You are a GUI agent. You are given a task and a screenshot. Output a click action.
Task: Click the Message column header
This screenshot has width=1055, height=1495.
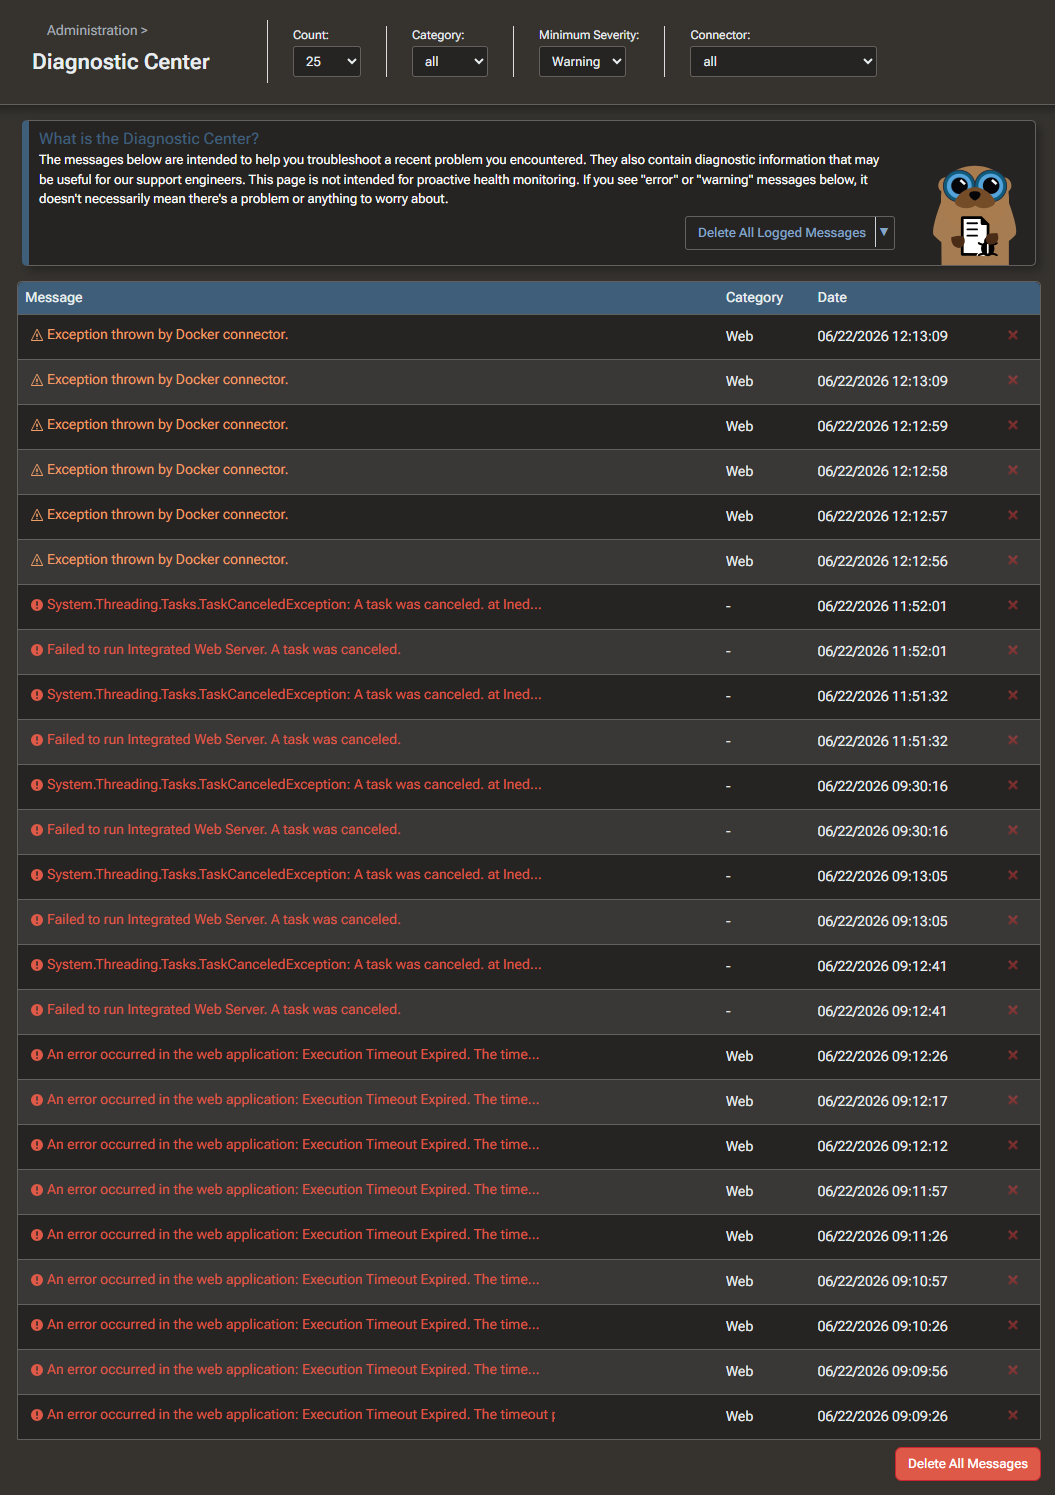point(54,298)
